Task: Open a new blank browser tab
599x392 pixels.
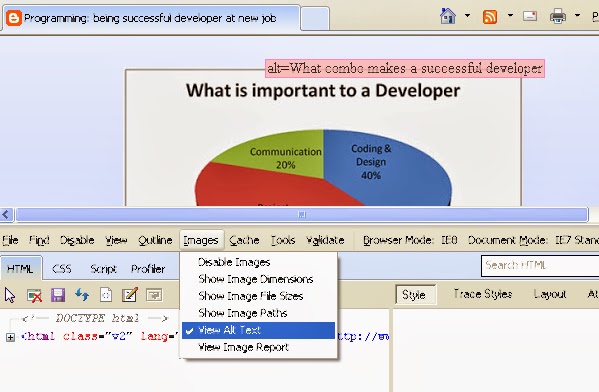Action: 315,18
